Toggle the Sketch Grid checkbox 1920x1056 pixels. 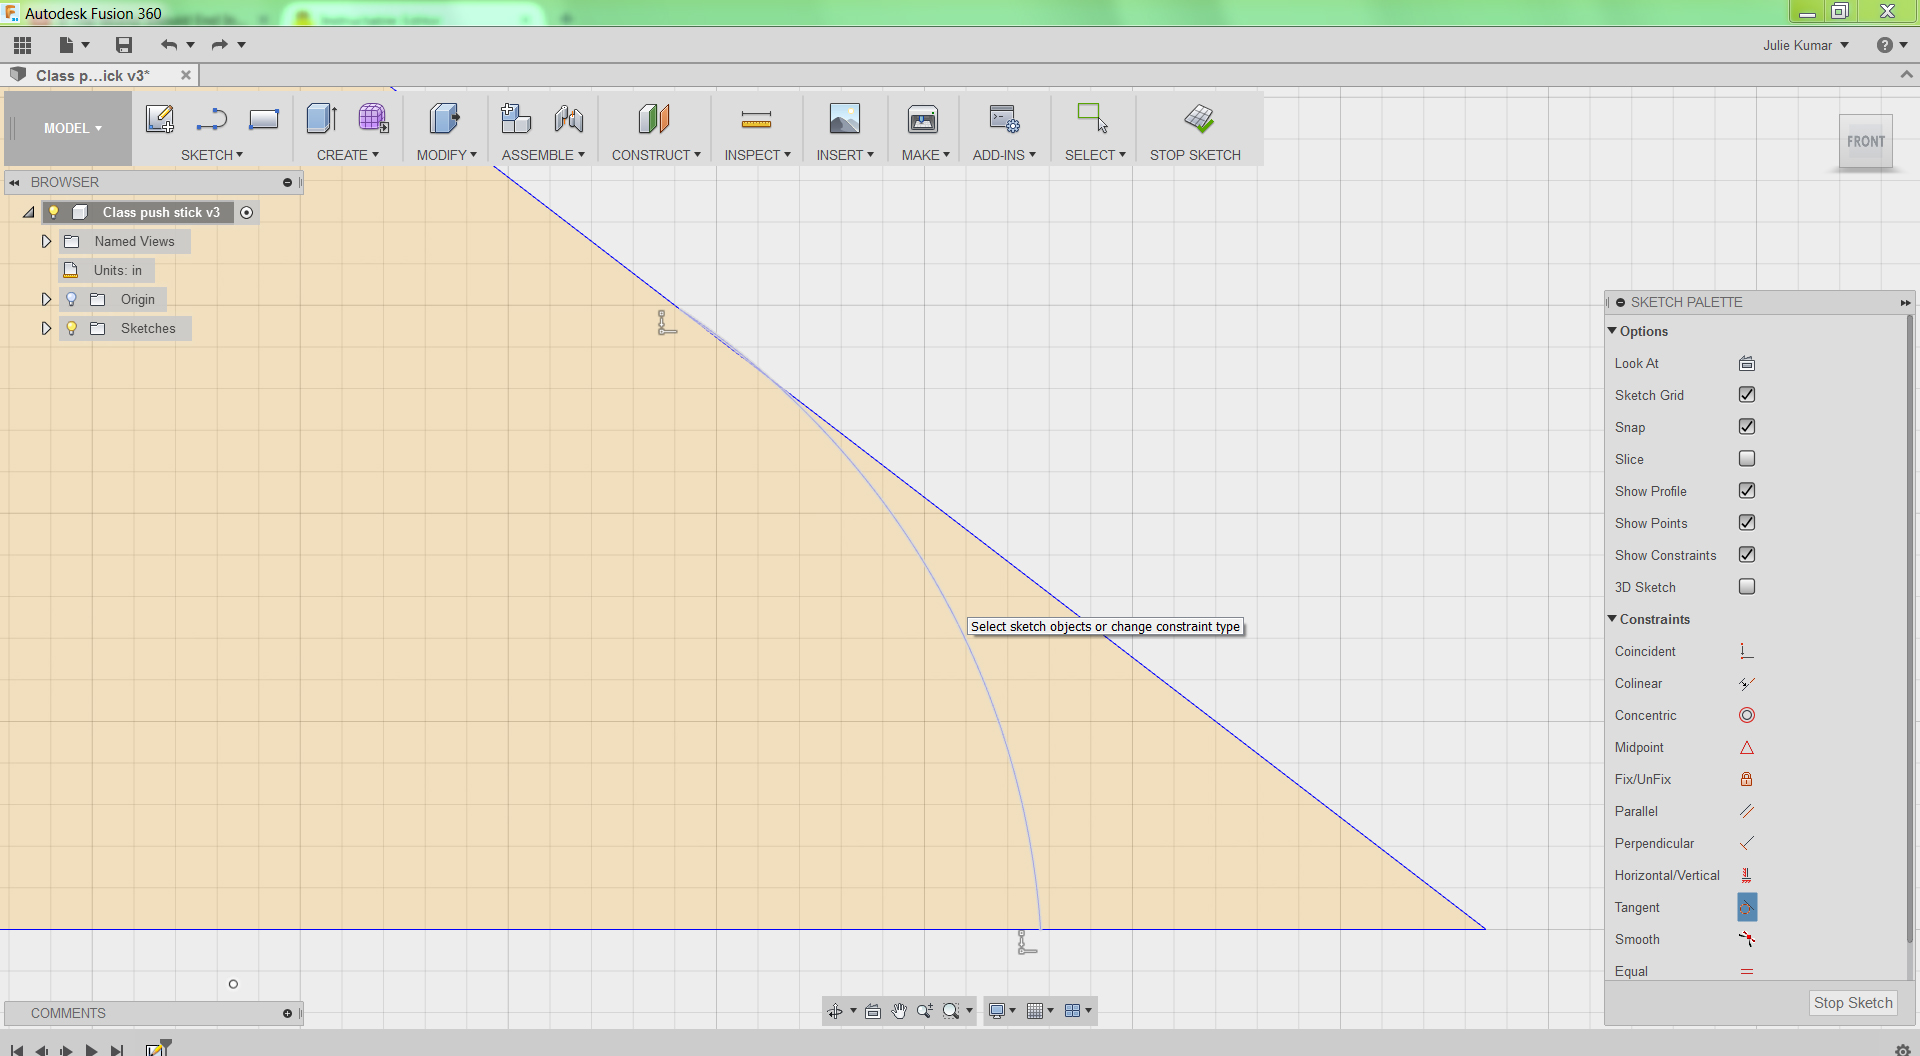[1747, 395]
